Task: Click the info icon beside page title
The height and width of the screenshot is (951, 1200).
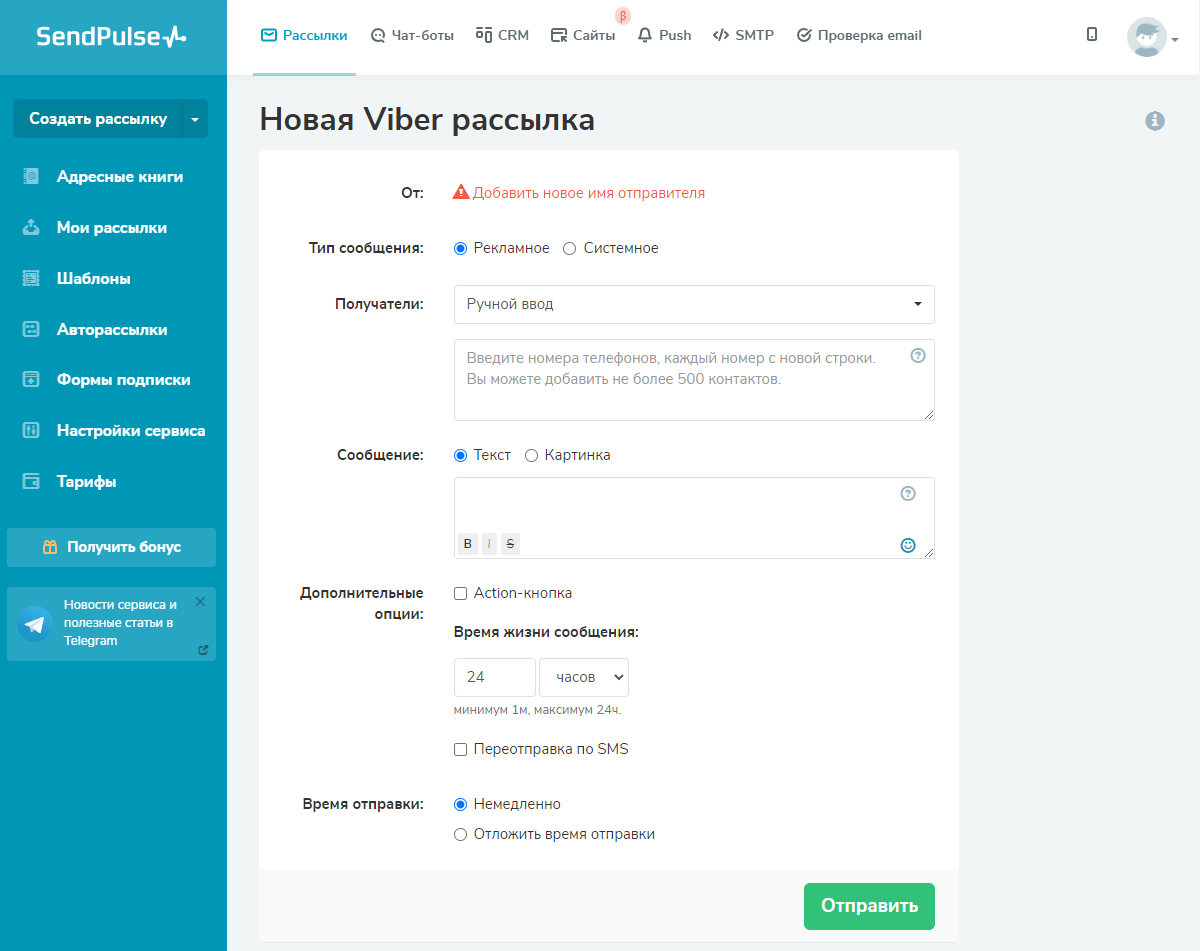Action: click(1155, 121)
